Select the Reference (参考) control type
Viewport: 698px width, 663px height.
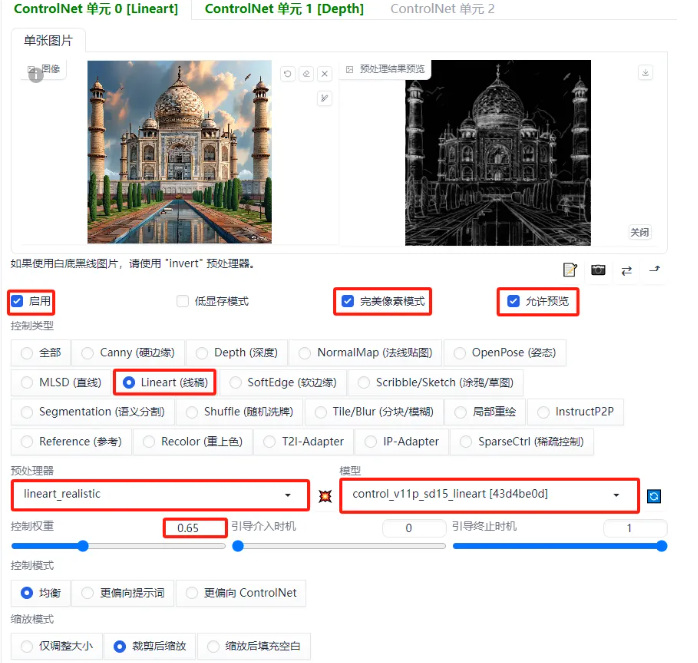71,442
